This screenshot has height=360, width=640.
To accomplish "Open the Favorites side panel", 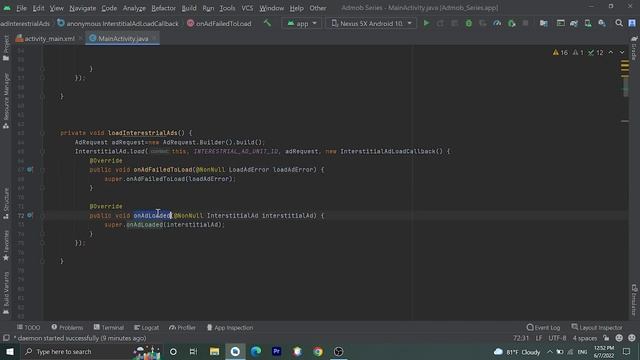I will tap(6, 246).
